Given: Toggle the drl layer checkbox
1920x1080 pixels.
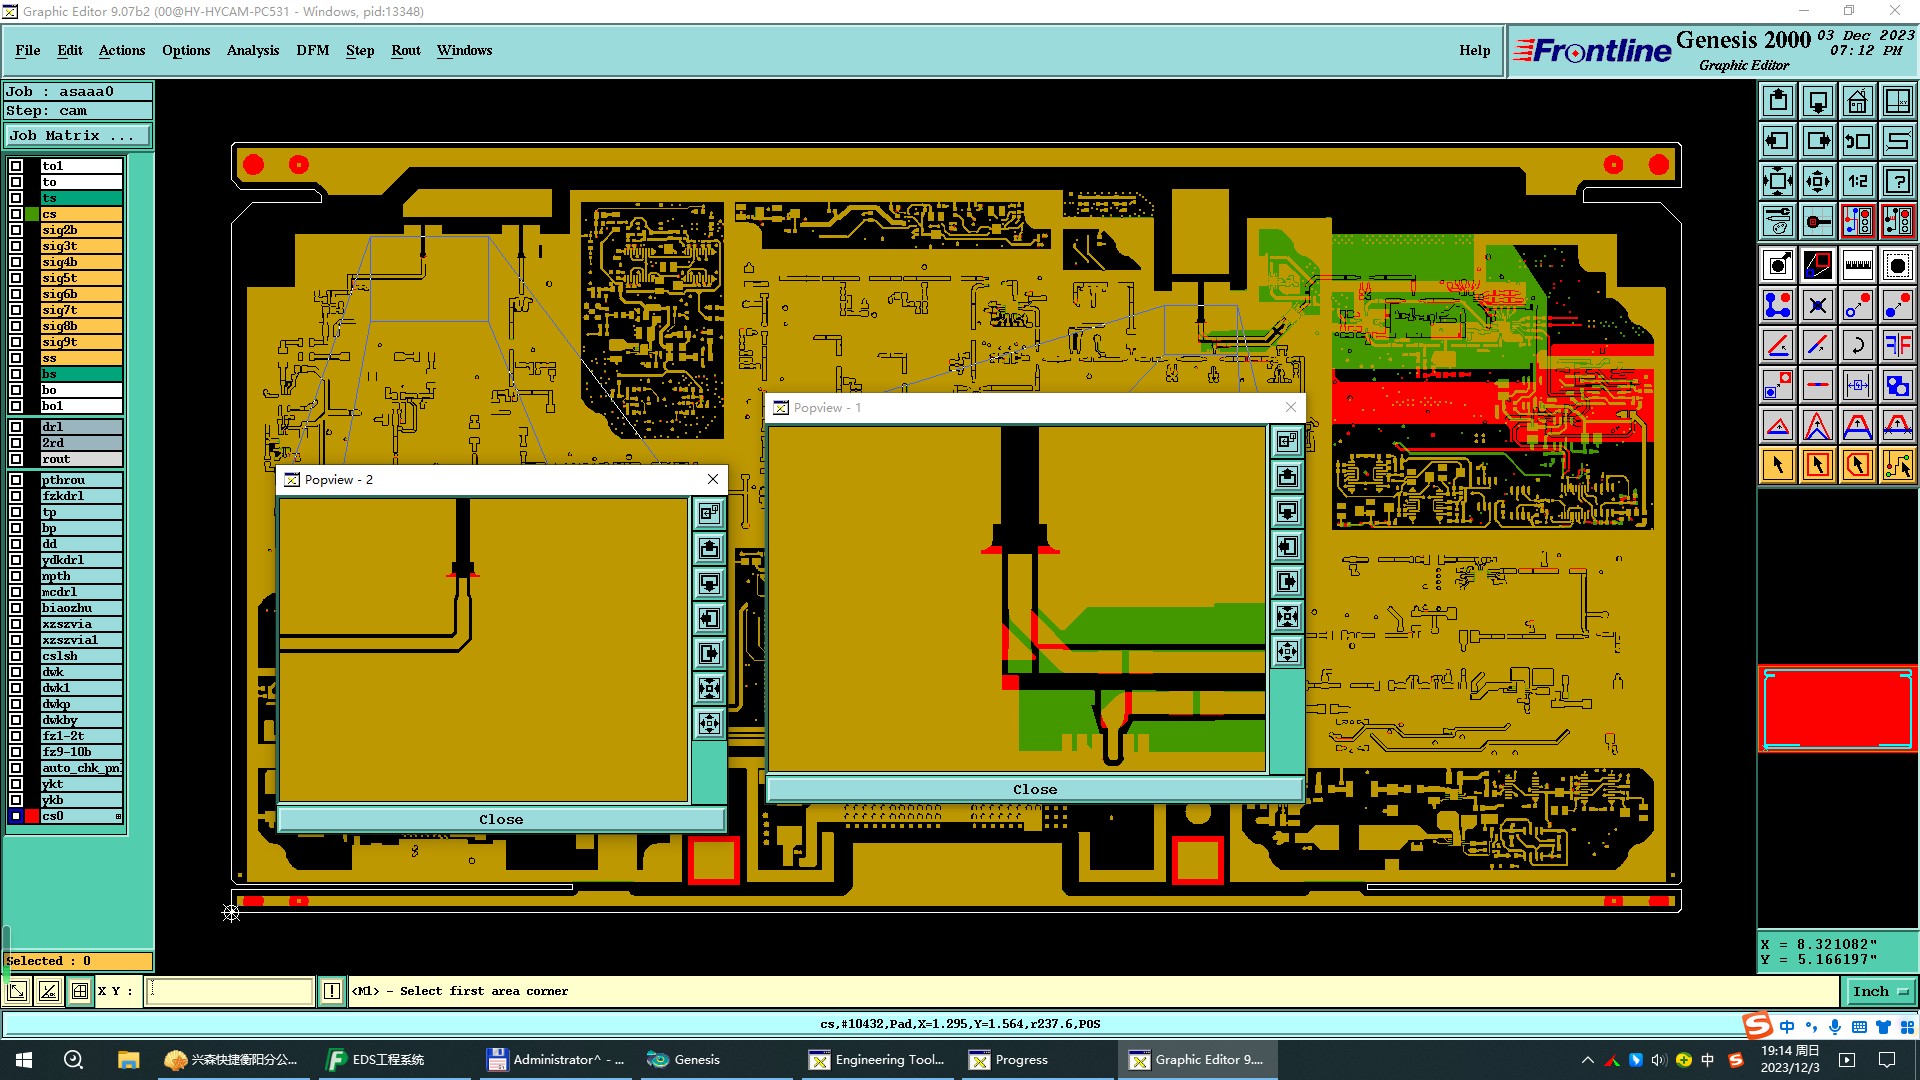Looking at the screenshot, I should coord(16,427).
